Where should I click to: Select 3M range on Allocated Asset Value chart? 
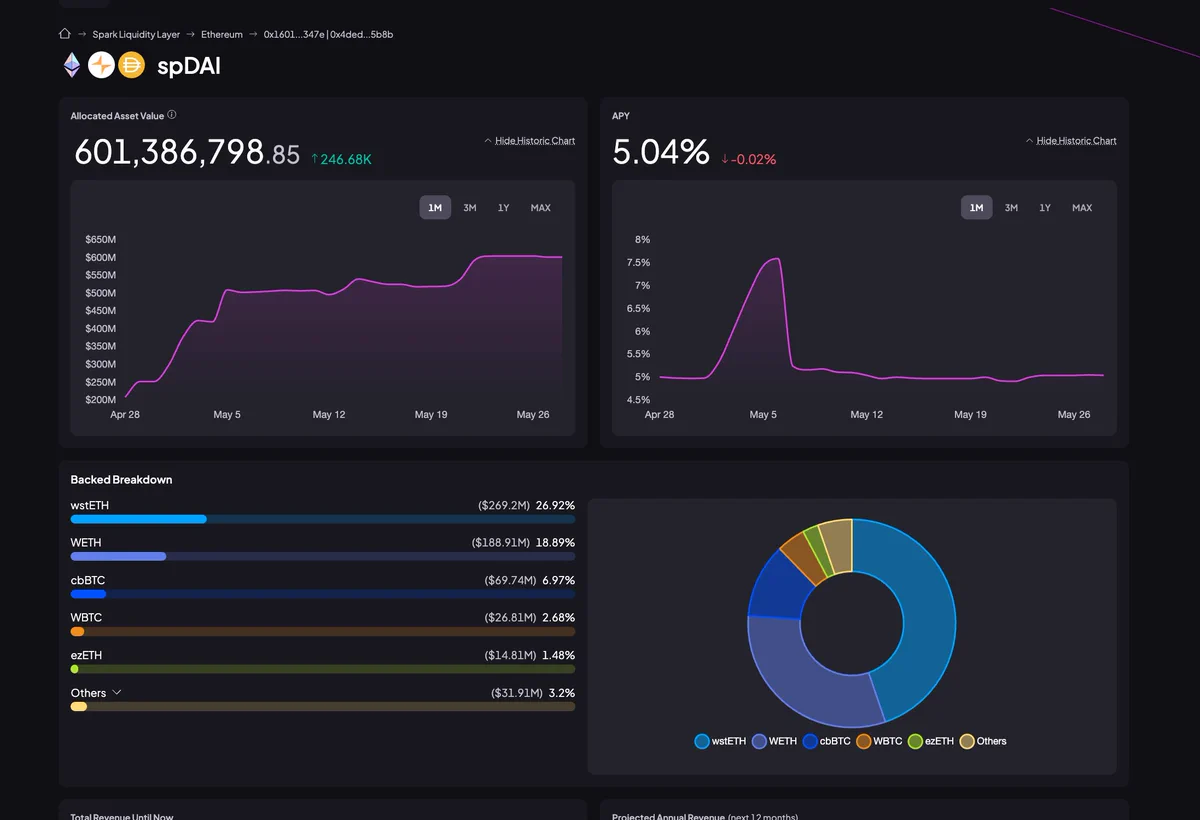click(470, 208)
